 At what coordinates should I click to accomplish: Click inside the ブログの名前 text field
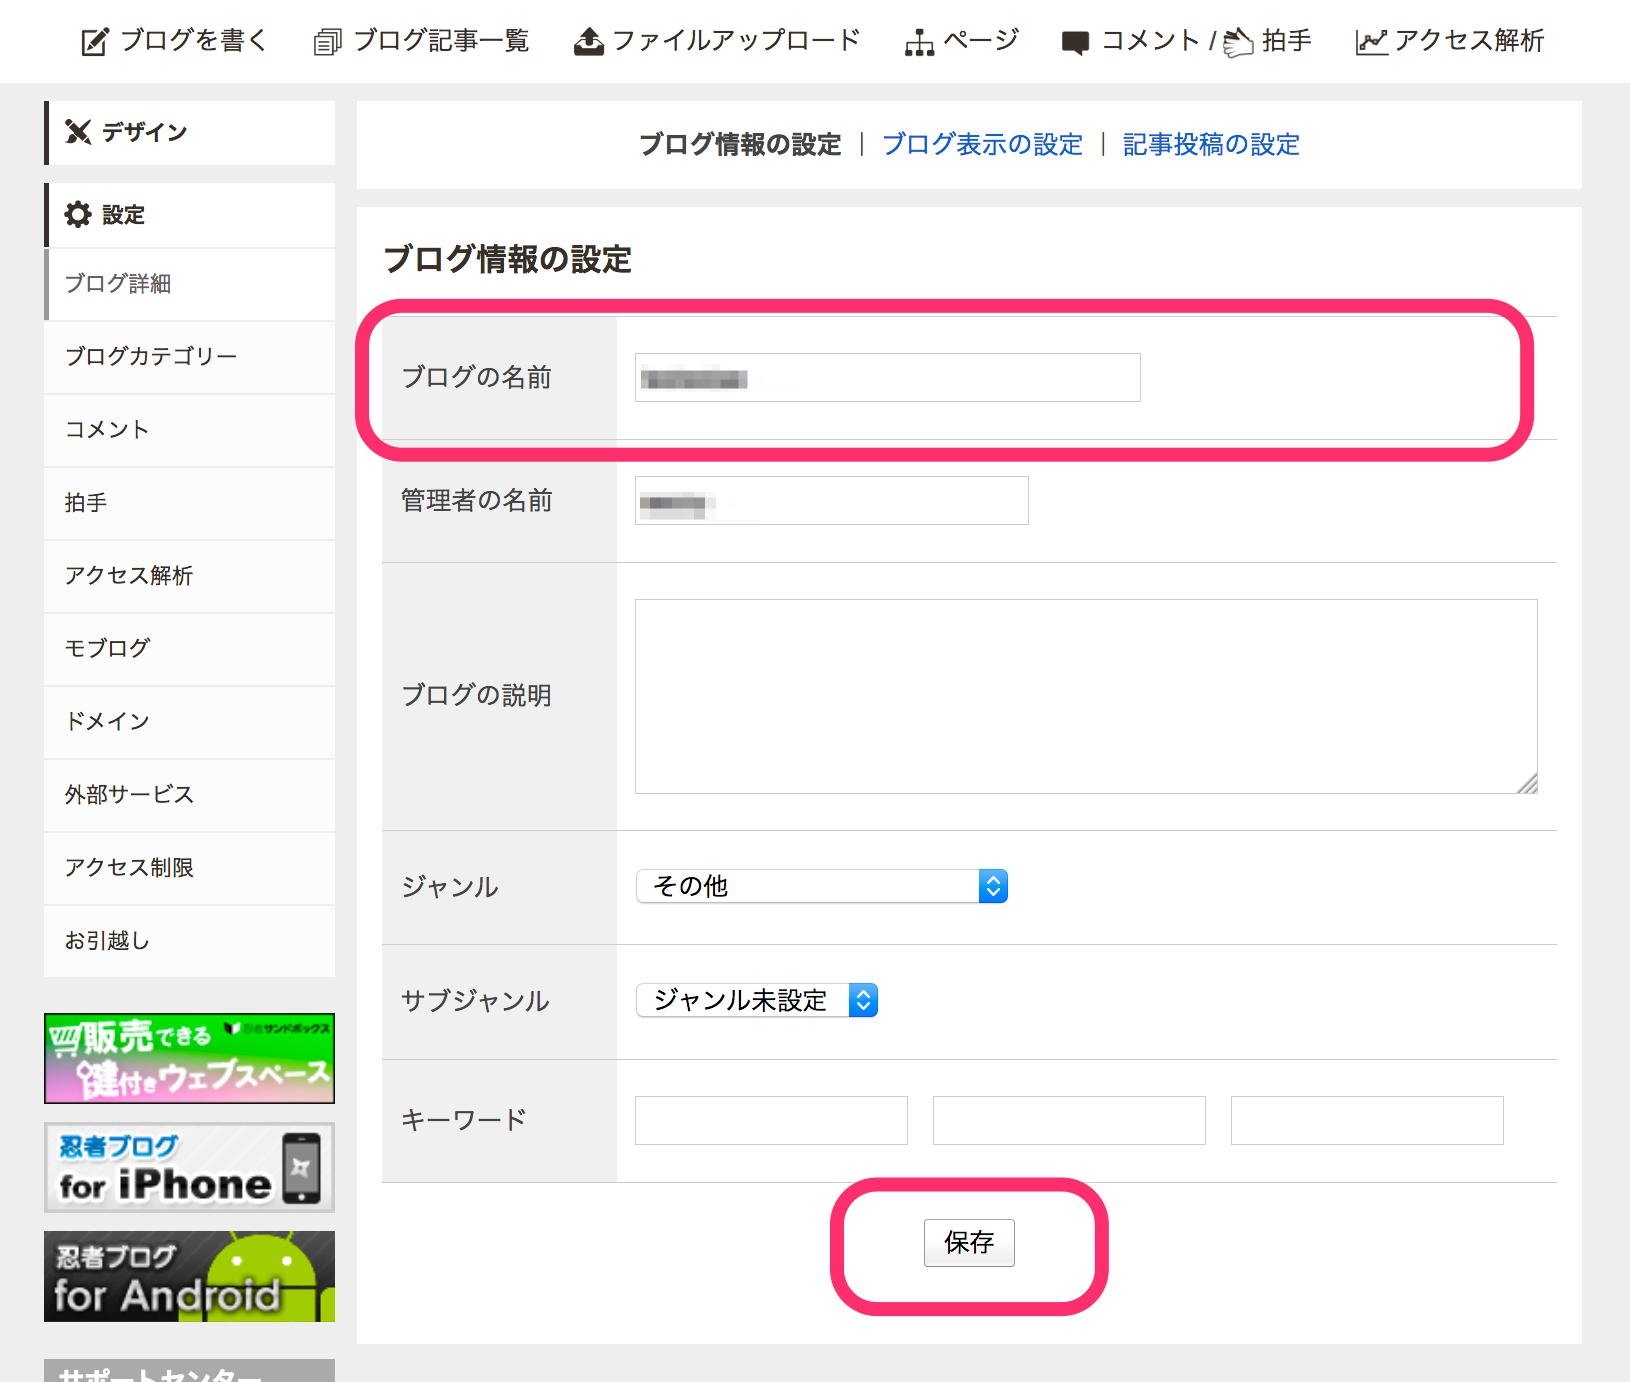pyautogui.click(x=887, y=377)
